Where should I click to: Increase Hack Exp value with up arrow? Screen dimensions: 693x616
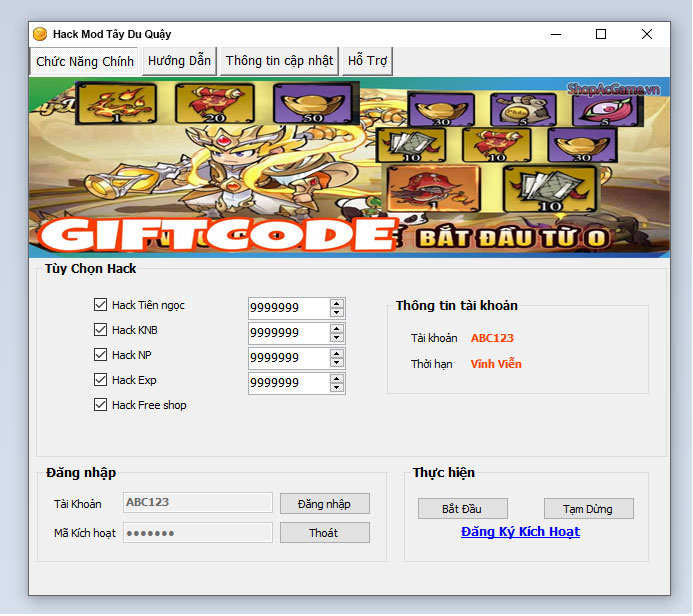click(x=337, y=379)
